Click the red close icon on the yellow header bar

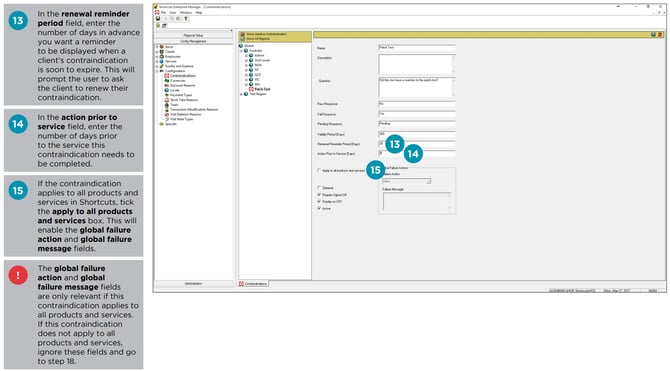[x=660, y=34]
